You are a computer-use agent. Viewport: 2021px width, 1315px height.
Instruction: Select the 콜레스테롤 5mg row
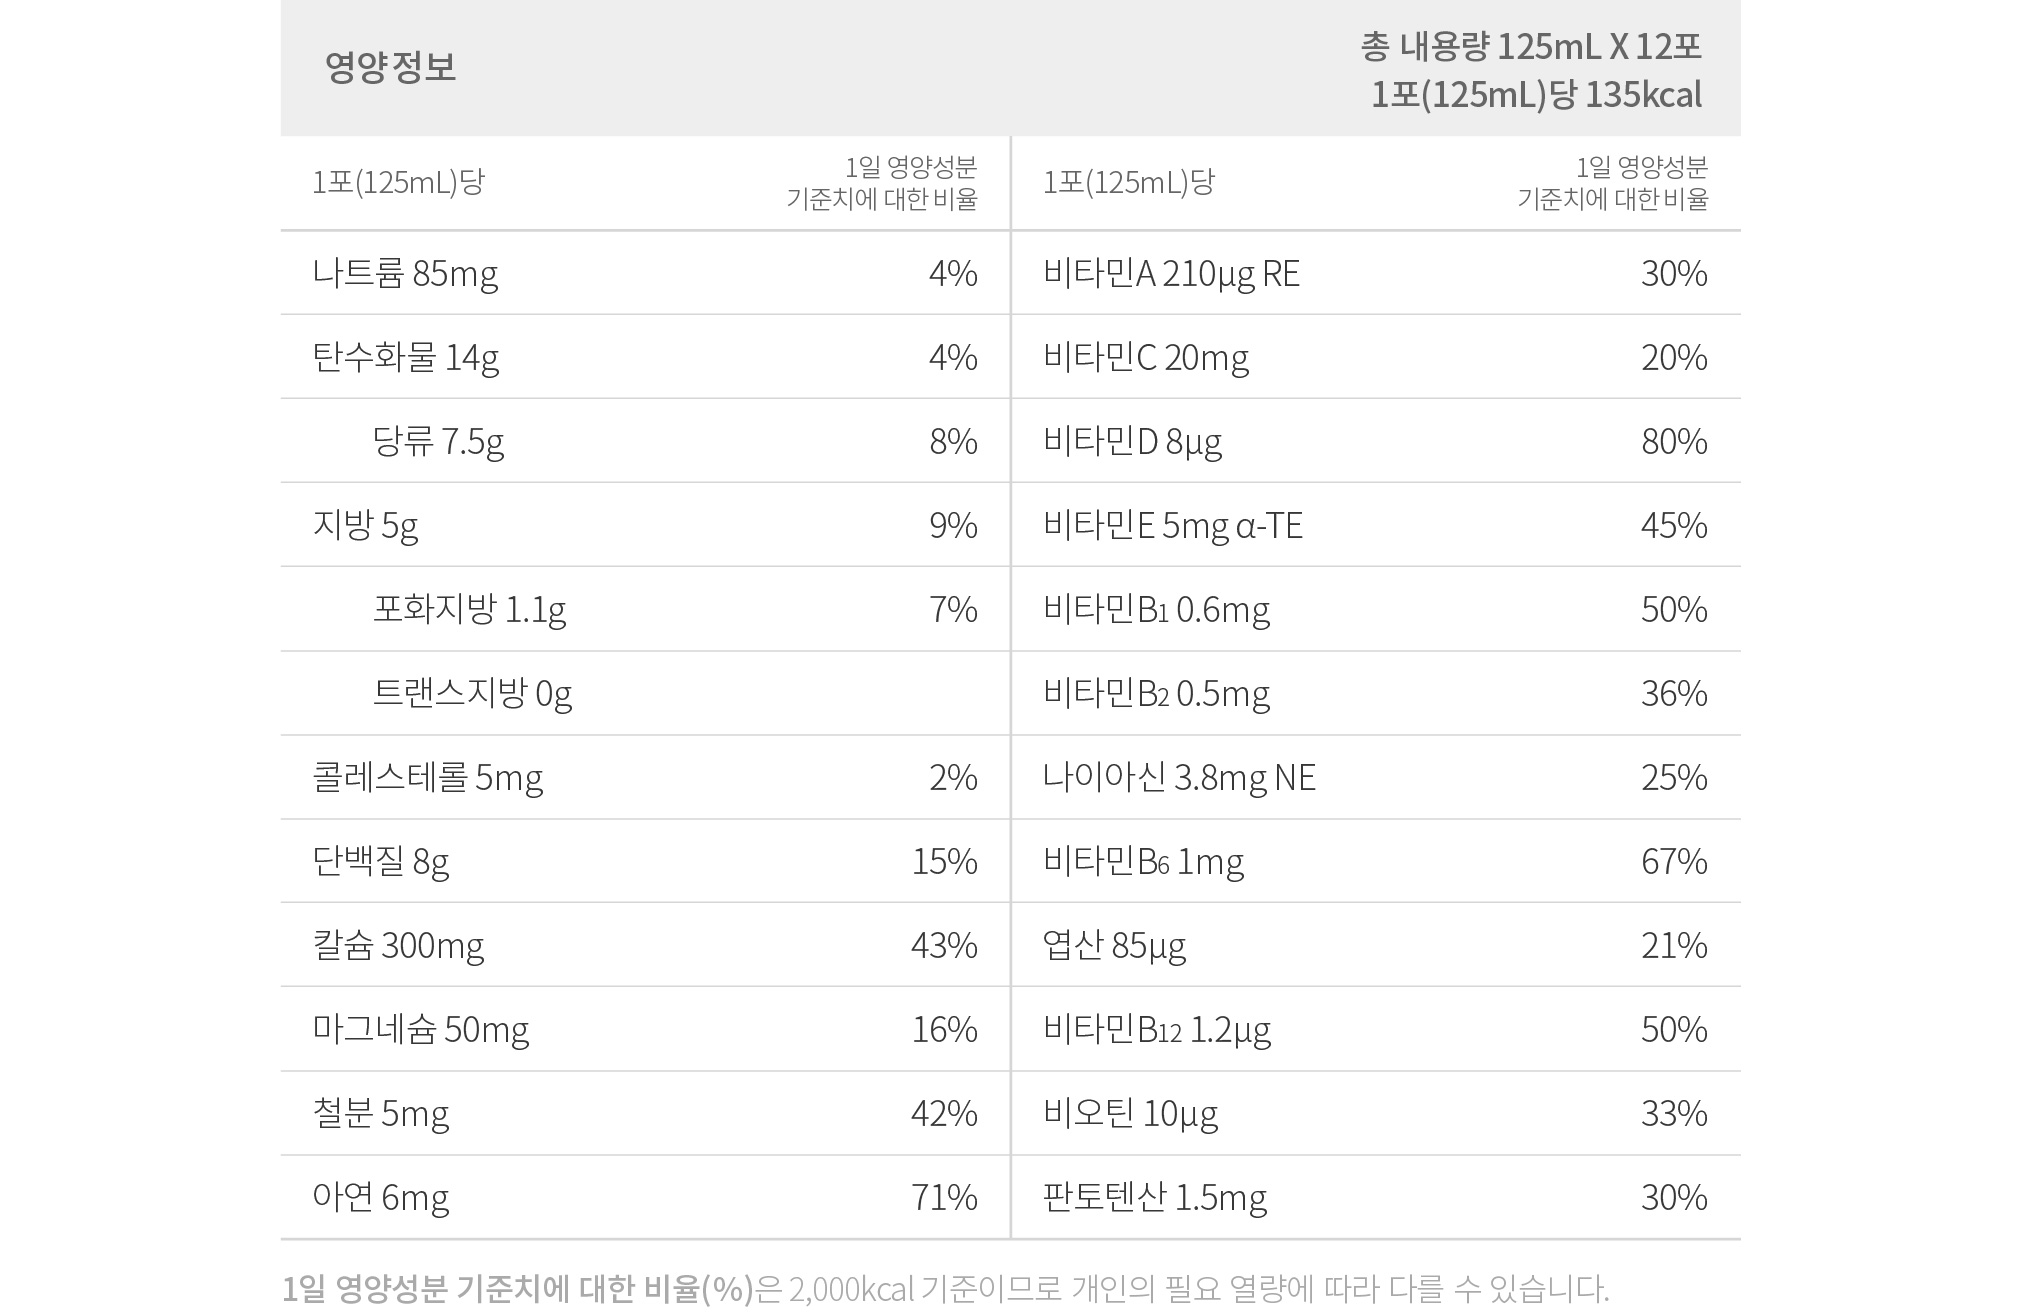645,777
